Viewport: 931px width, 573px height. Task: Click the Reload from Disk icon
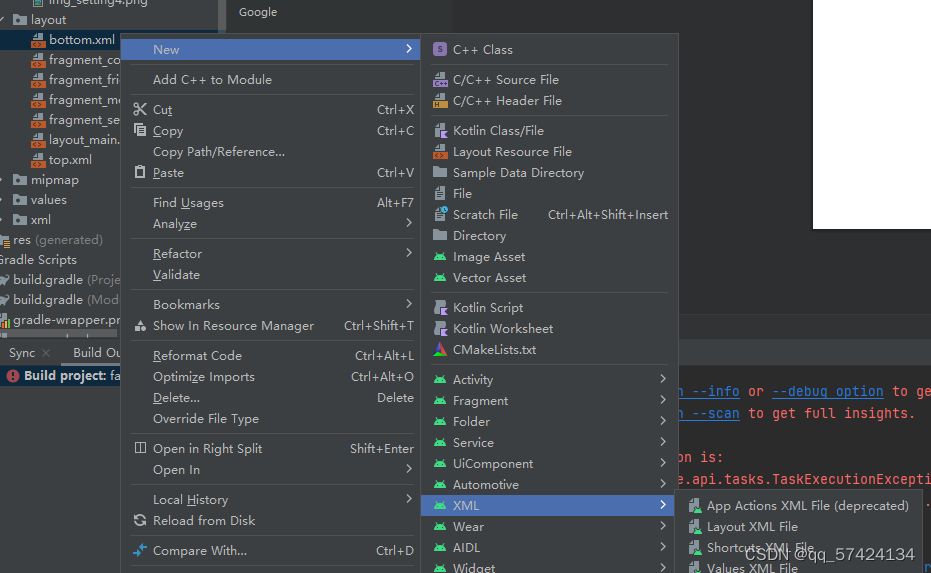click(140, 520)
